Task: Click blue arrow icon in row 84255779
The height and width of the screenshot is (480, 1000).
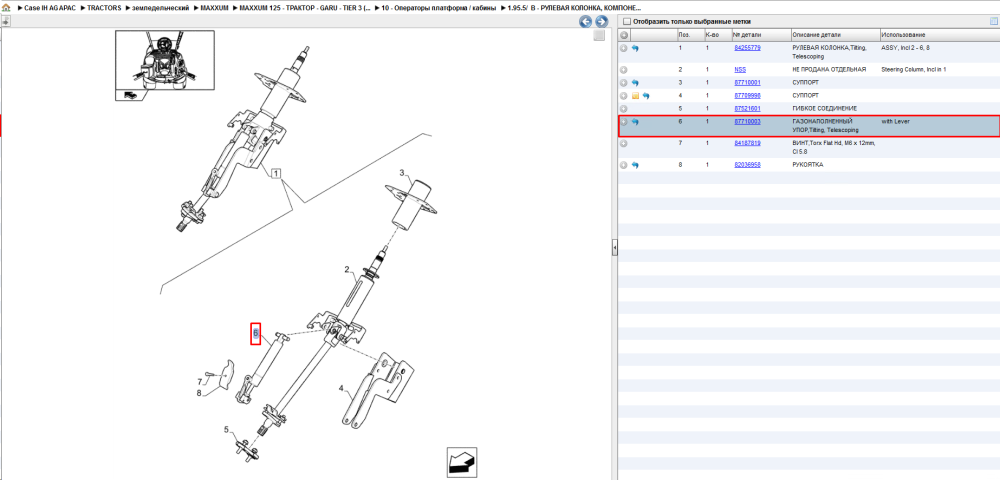Action: (x=635, y=48)
